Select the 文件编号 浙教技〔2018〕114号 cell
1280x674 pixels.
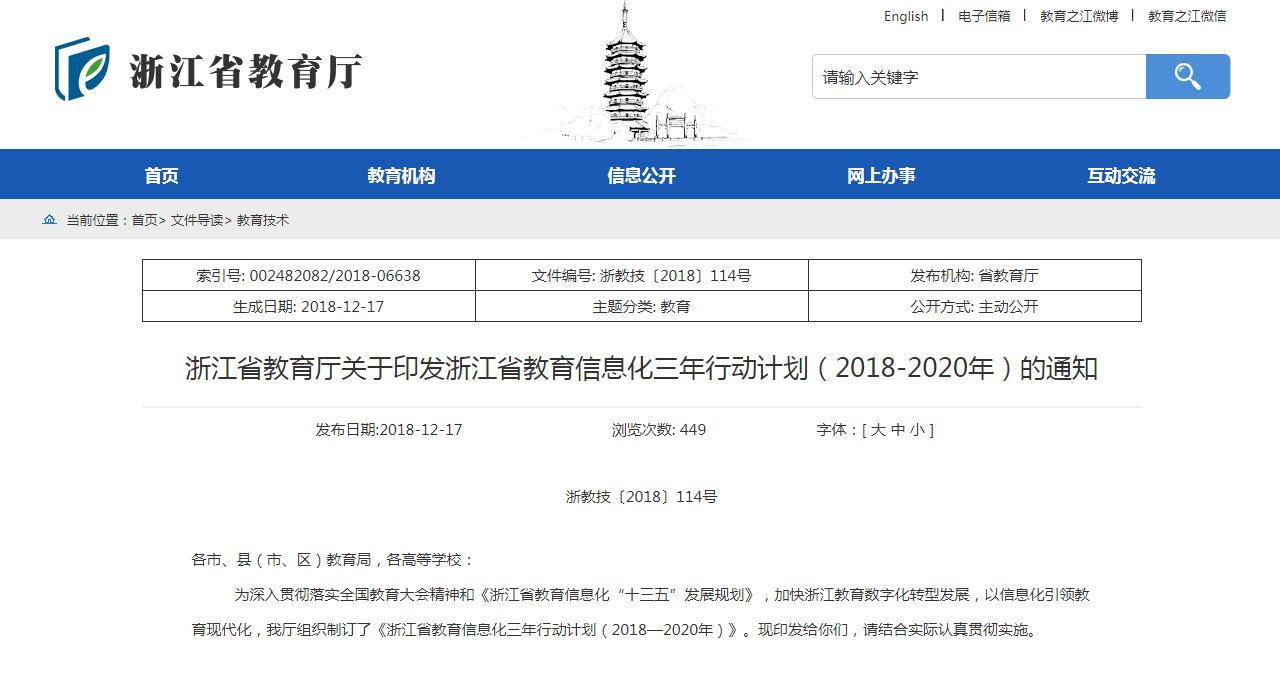[642, 276]
